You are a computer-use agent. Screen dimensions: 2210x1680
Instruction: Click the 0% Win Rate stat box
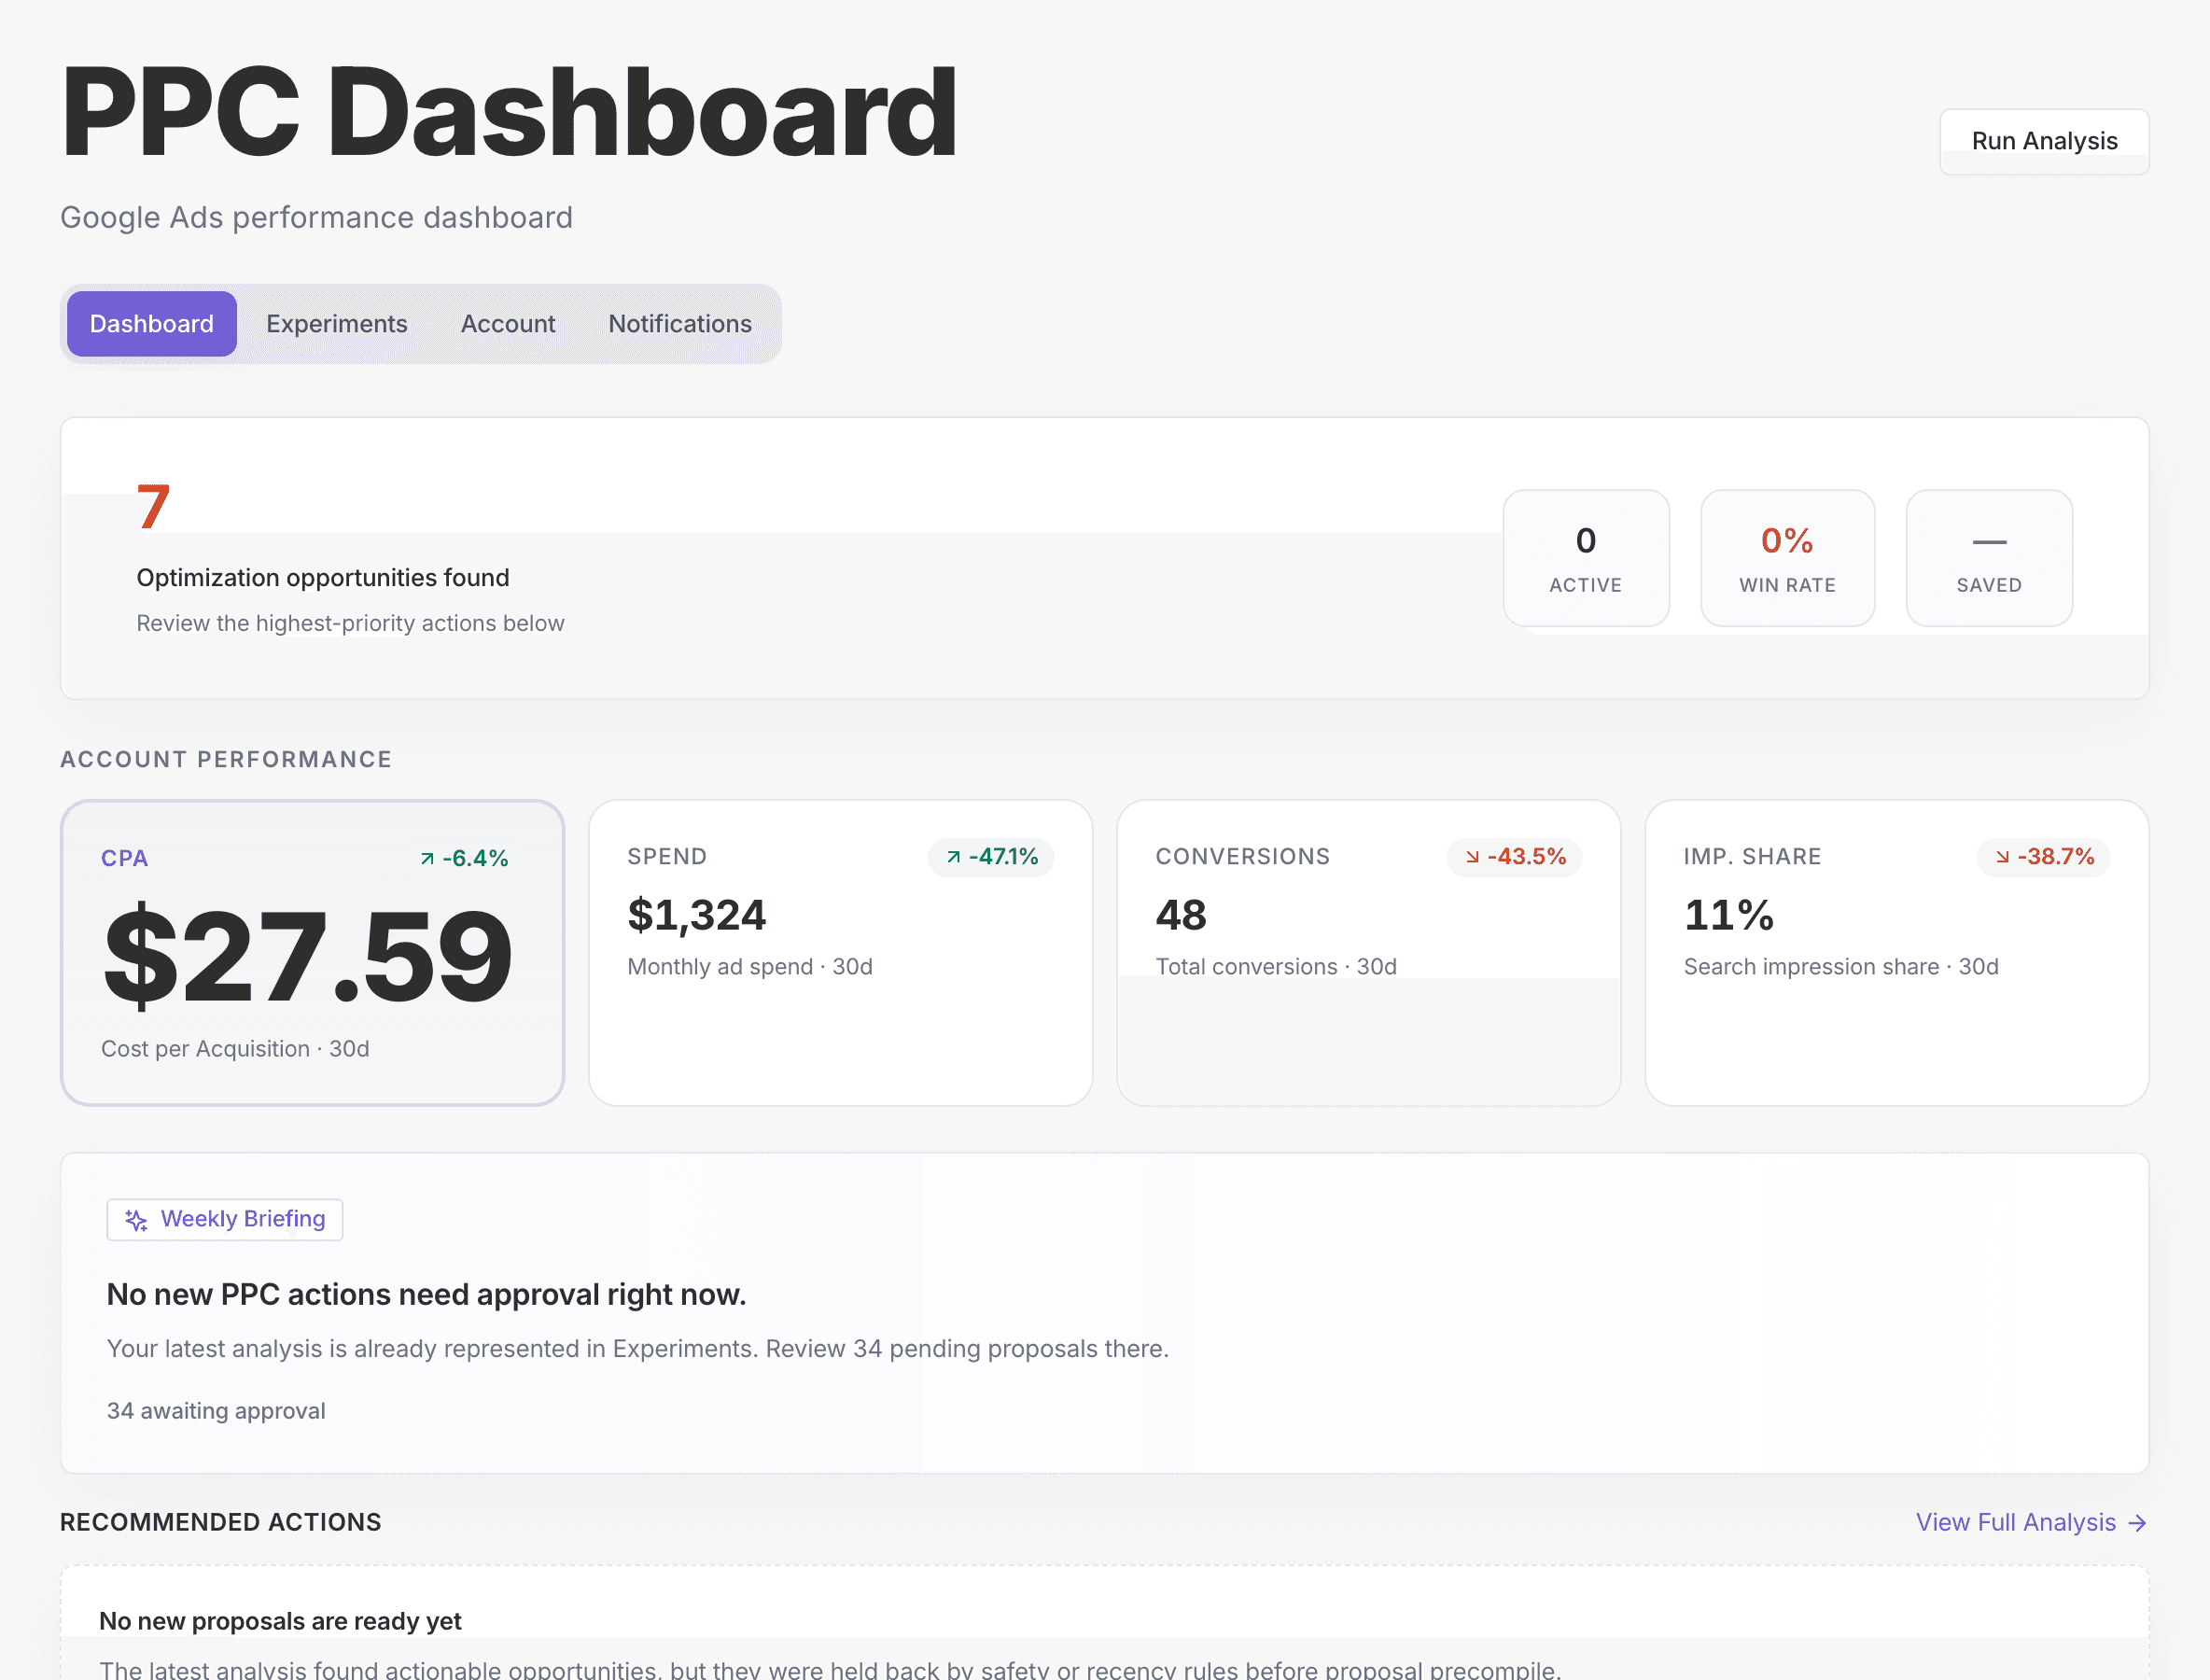click(x=1787, y=557)
